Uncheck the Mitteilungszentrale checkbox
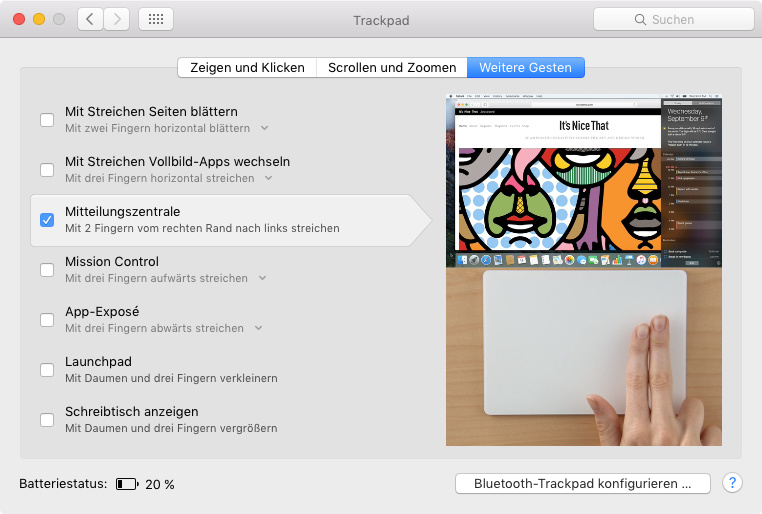This screenshot has height=514, width=762. [47, 220]
